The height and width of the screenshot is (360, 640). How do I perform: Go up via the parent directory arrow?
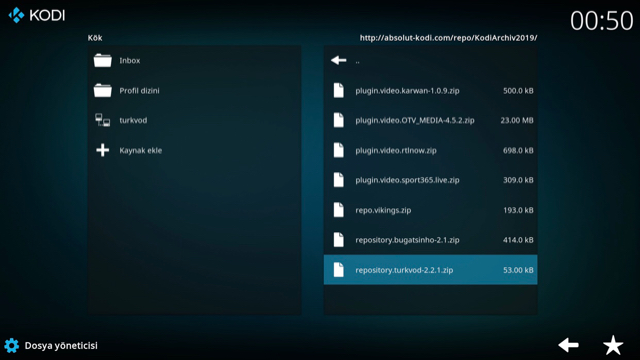[339, 60]
